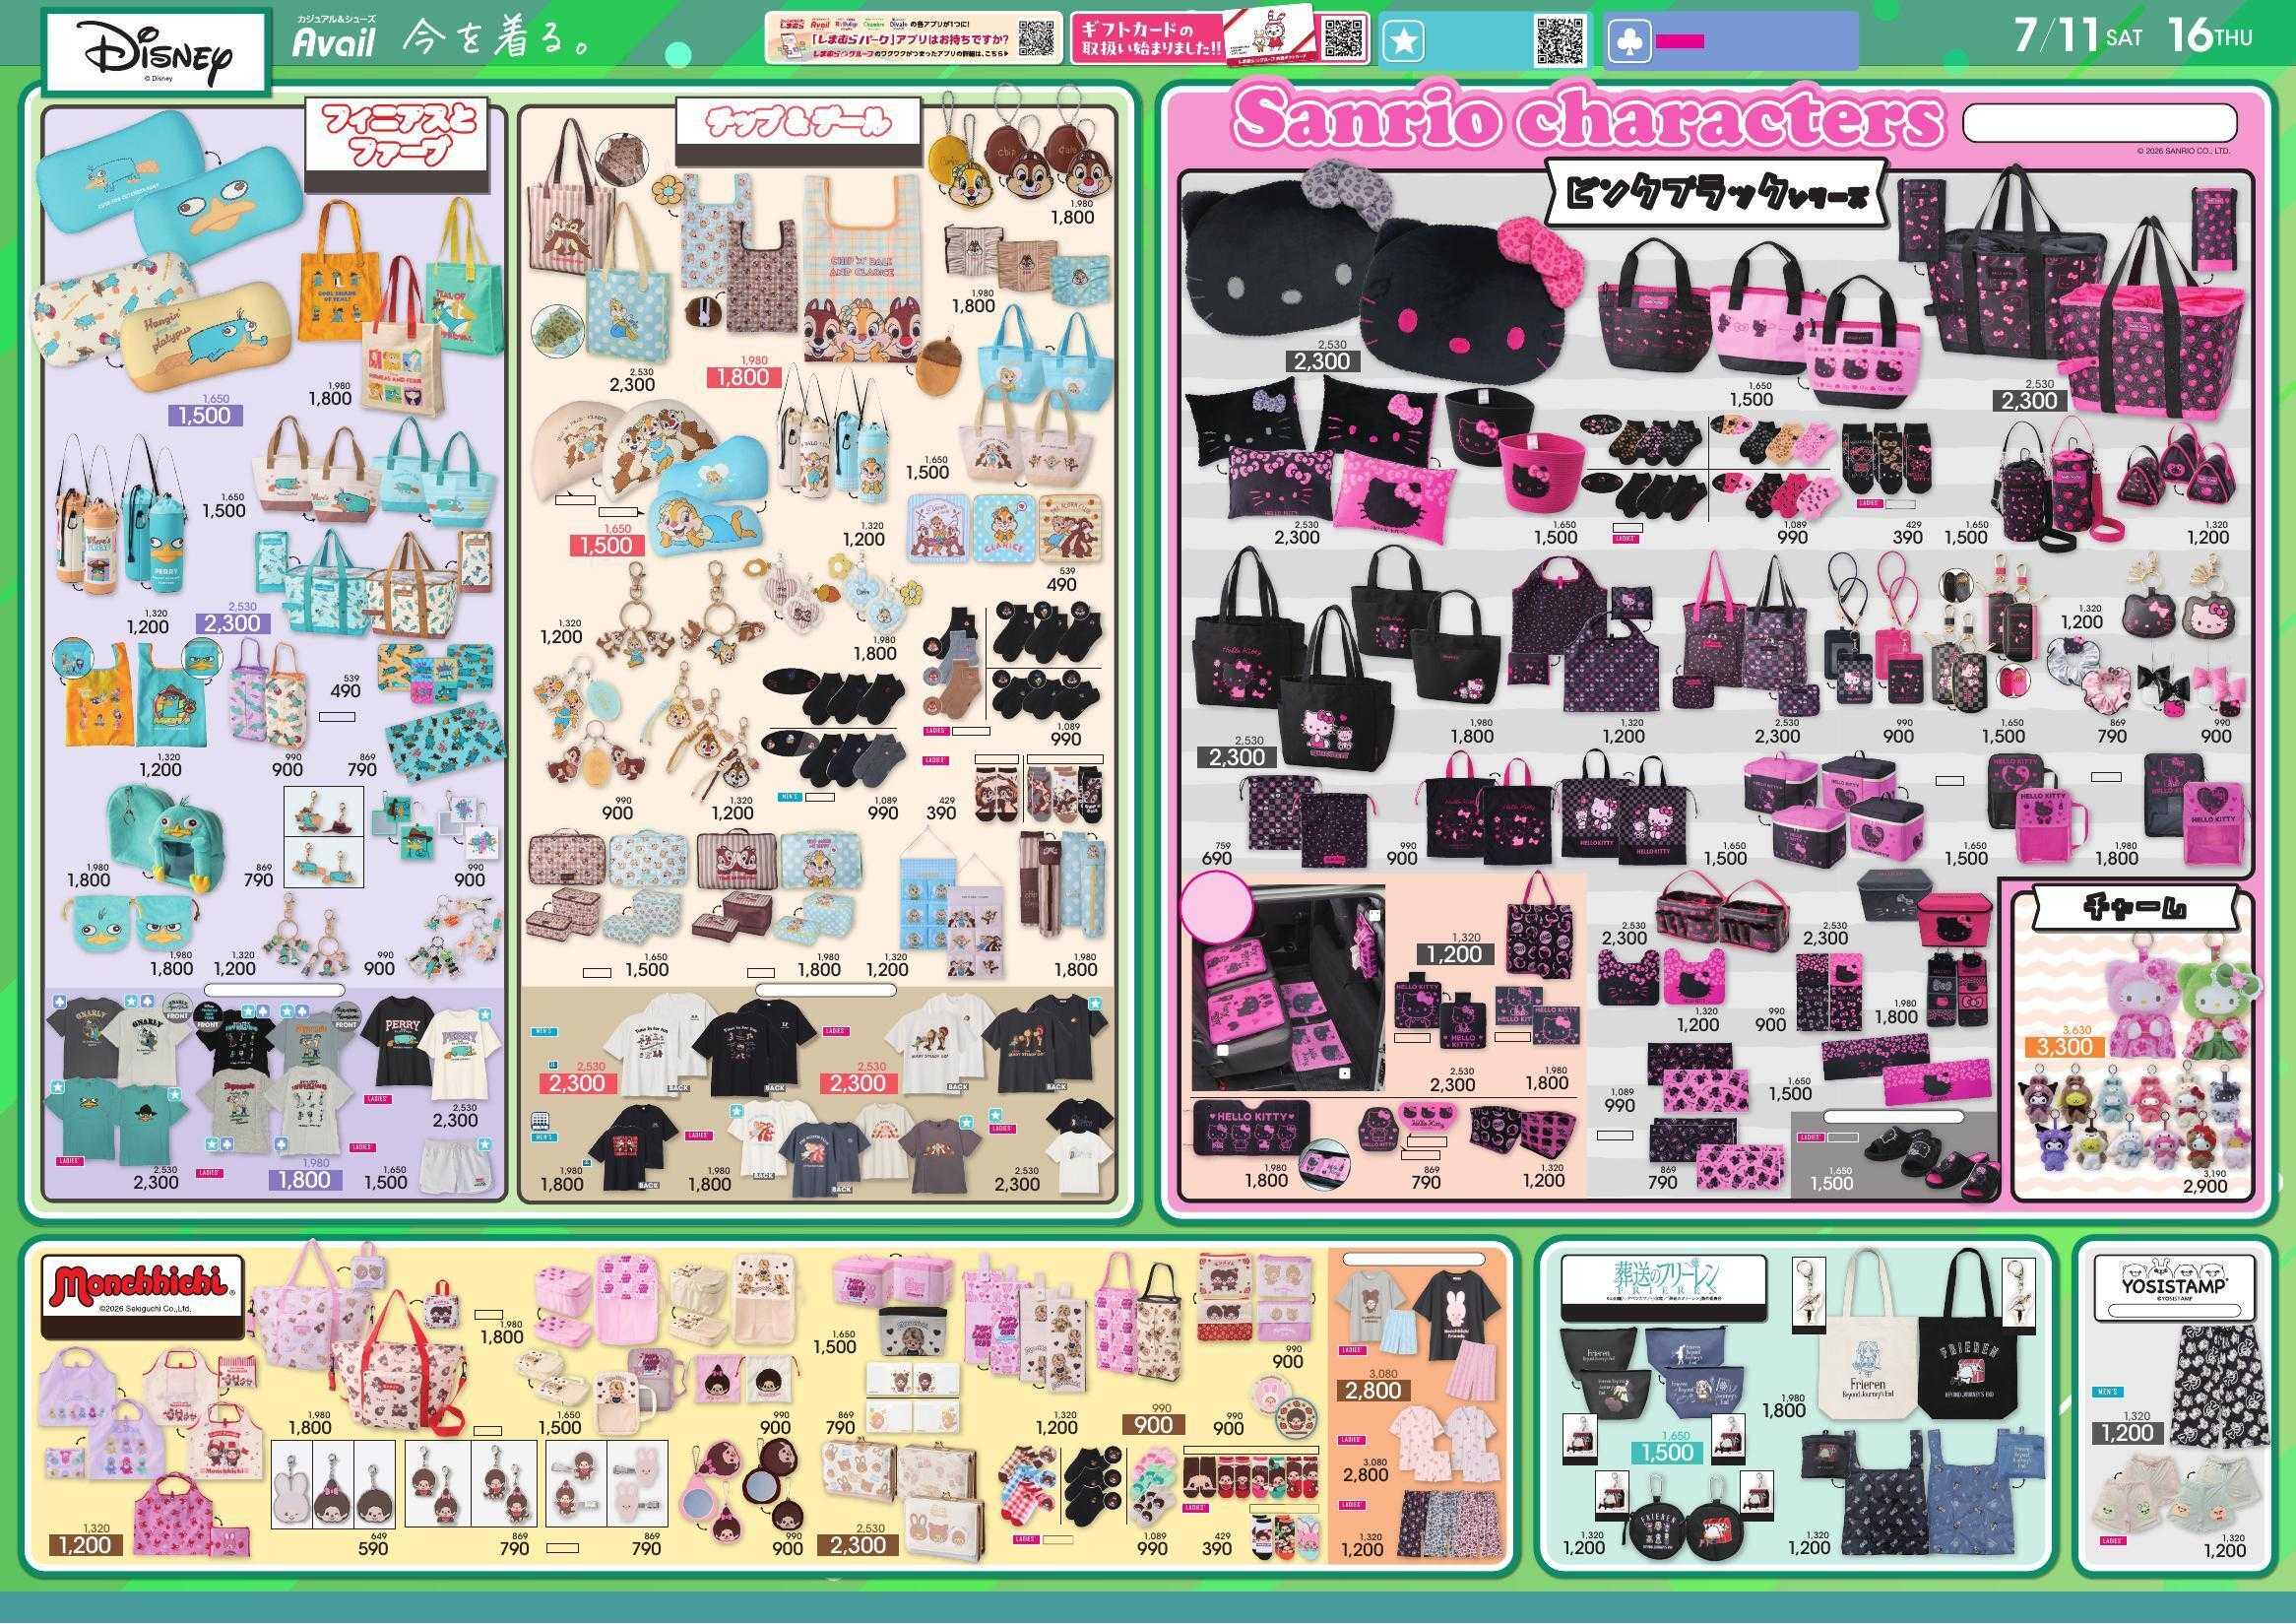Click the 590 price under Monchhichi keychains
This screenshot has width=2296, height=1624.
coord(373,1549)
